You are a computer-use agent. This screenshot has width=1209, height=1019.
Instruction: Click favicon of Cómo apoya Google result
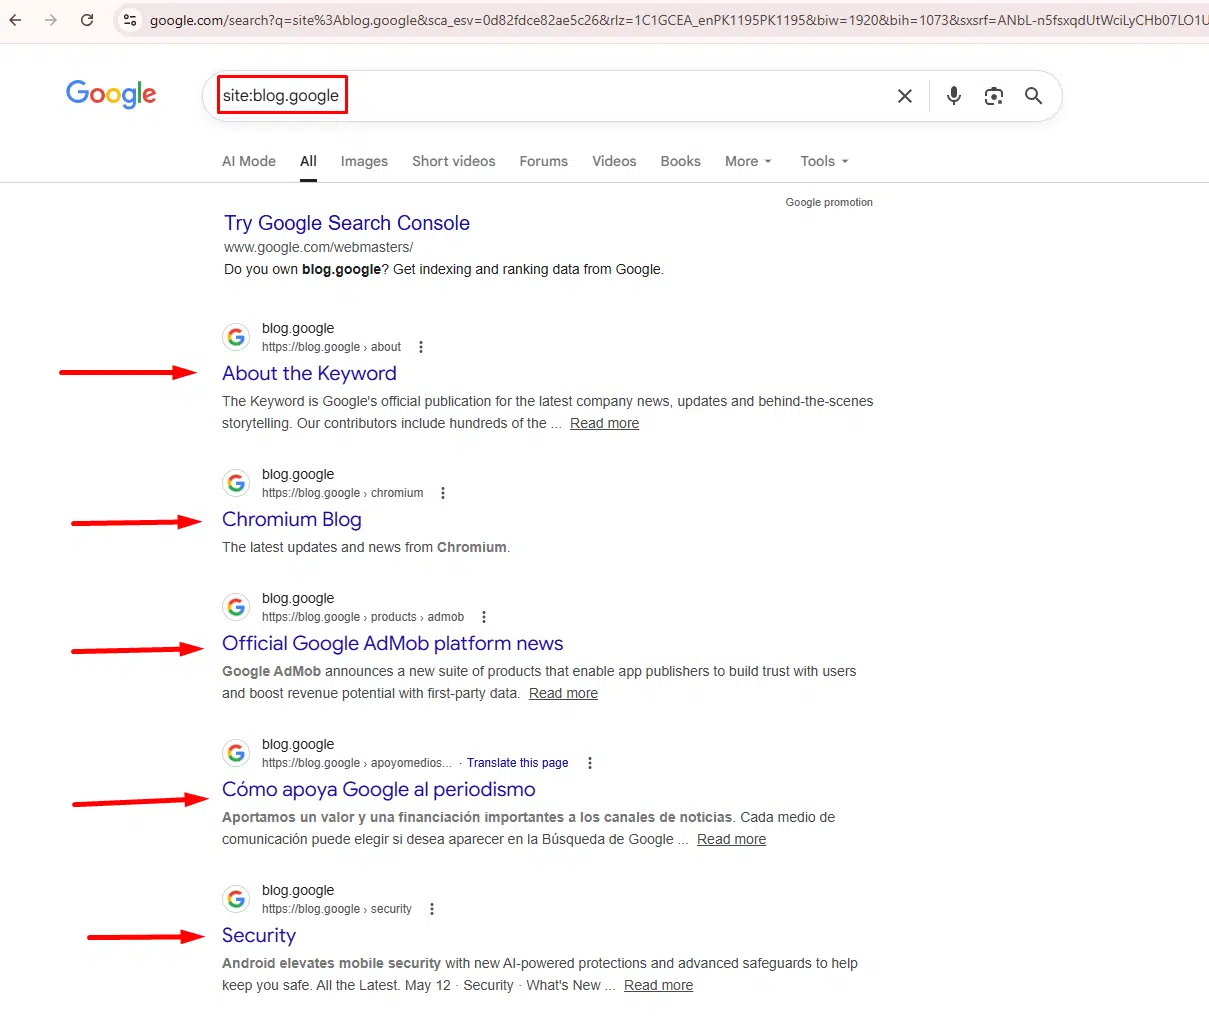coord(236,753)
